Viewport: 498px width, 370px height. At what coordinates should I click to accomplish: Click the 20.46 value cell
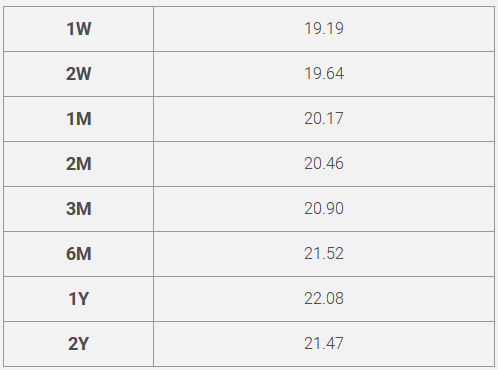[x=324, y=164]
